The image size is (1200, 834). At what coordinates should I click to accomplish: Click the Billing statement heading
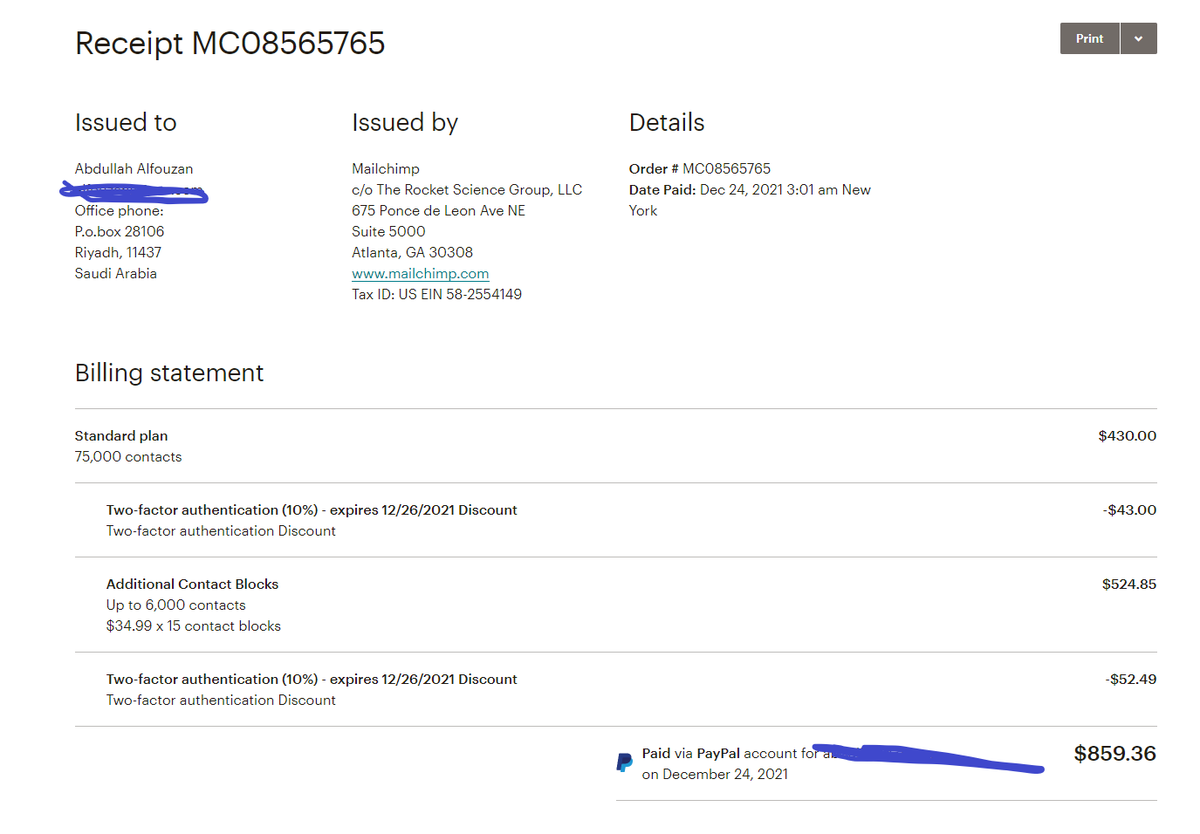[x=169, y=373]
